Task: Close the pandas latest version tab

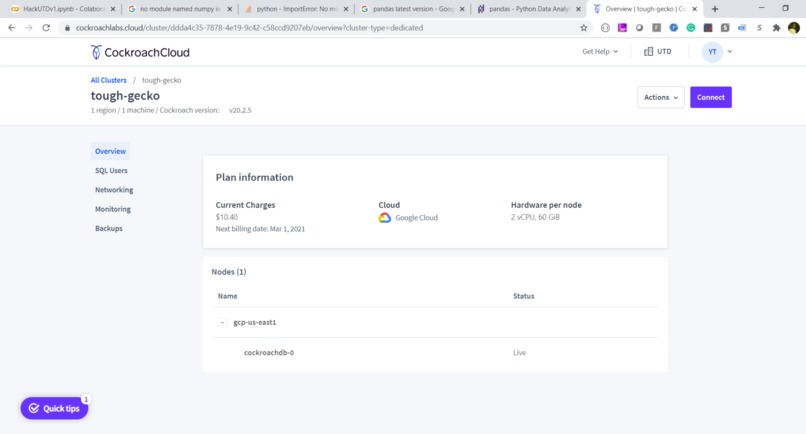Action: click(462, 9)
